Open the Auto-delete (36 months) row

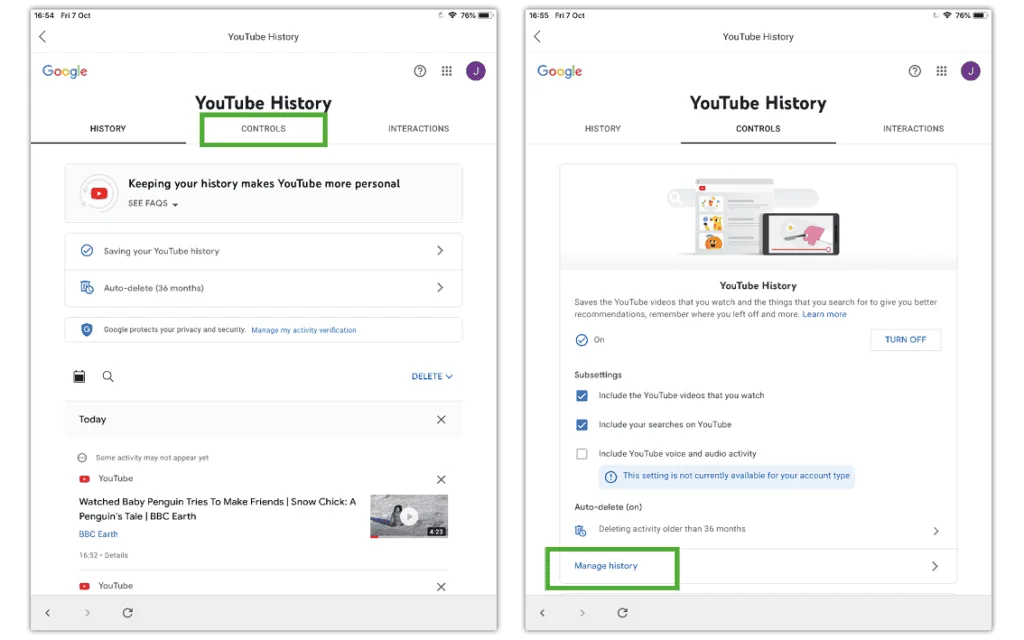click(x=263, y=288)
